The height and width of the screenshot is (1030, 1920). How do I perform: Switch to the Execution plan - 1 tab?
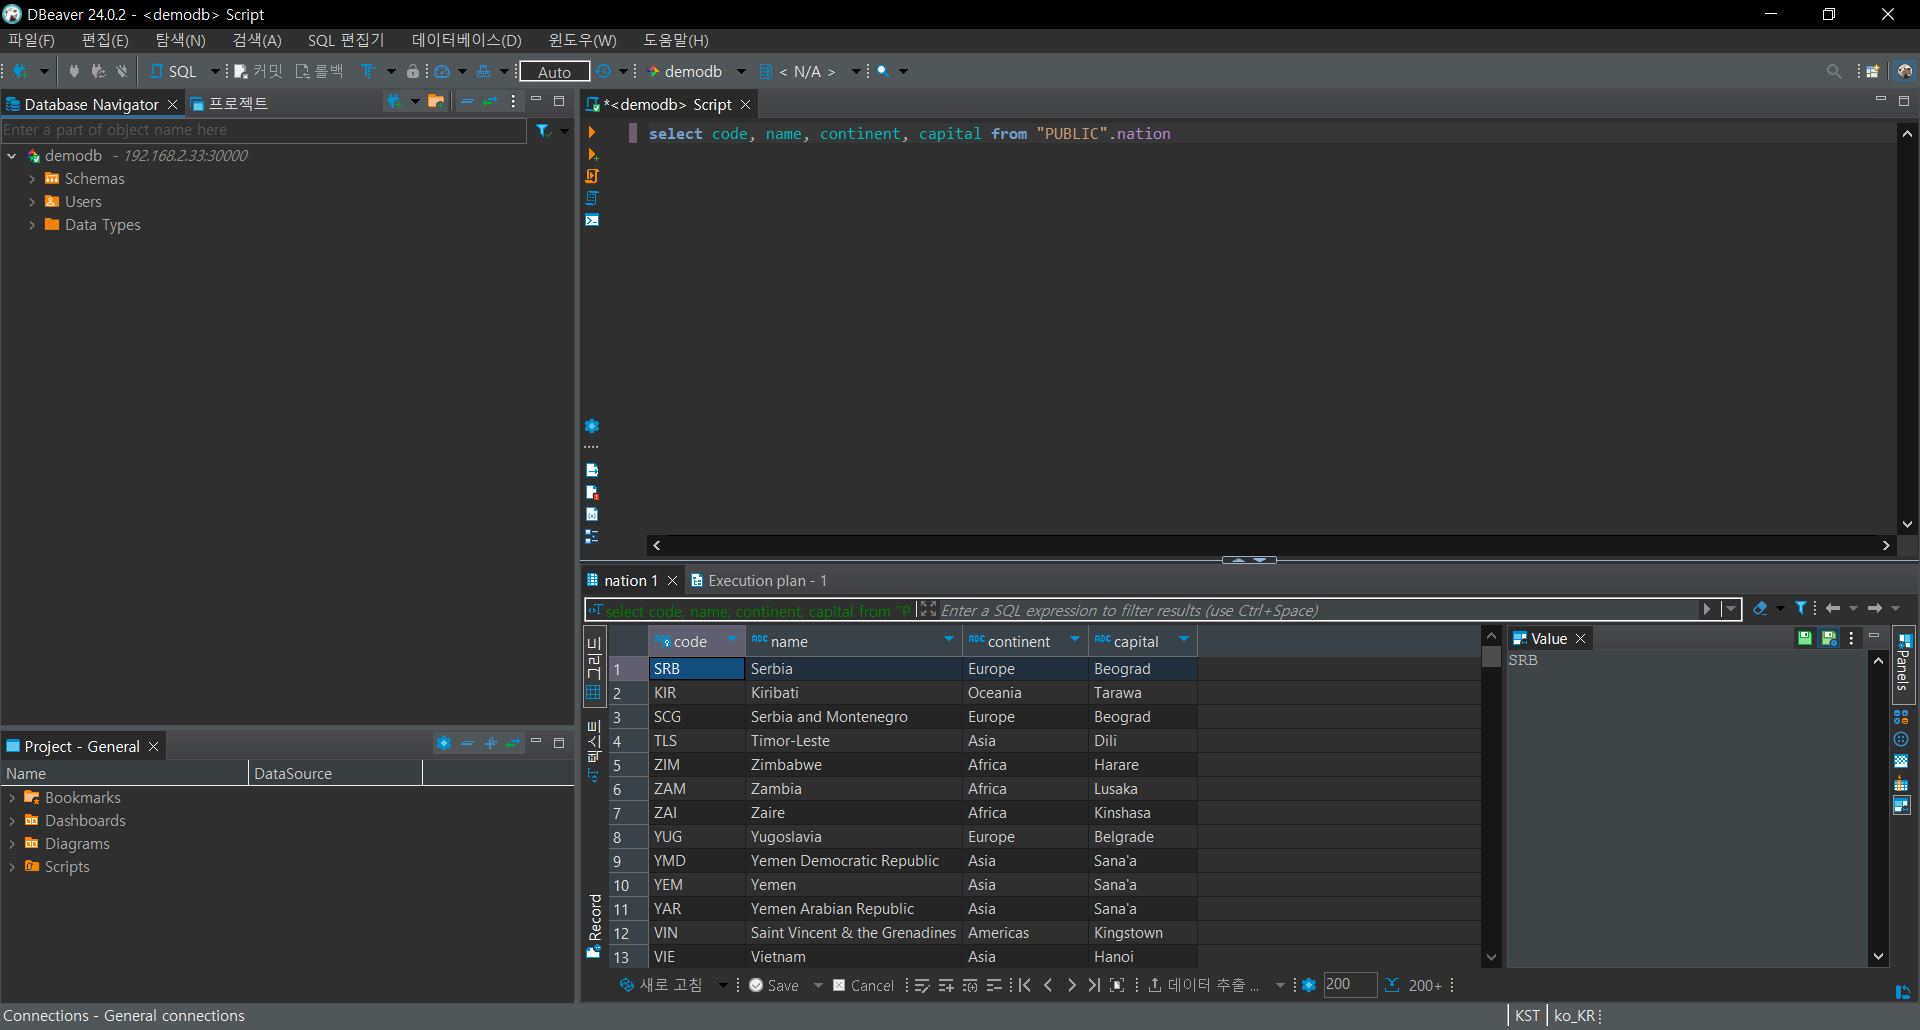[x=765, y=580]
